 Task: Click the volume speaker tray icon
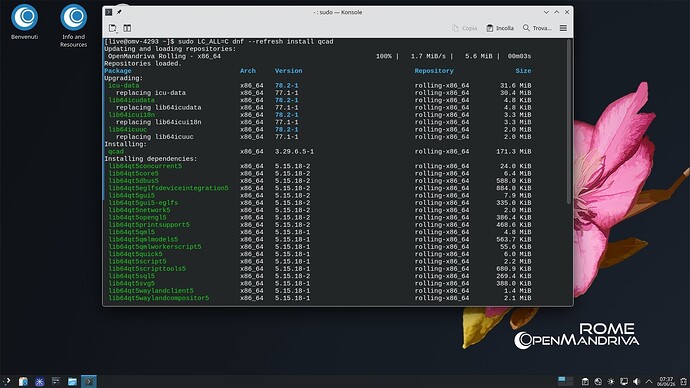[636, 381]
